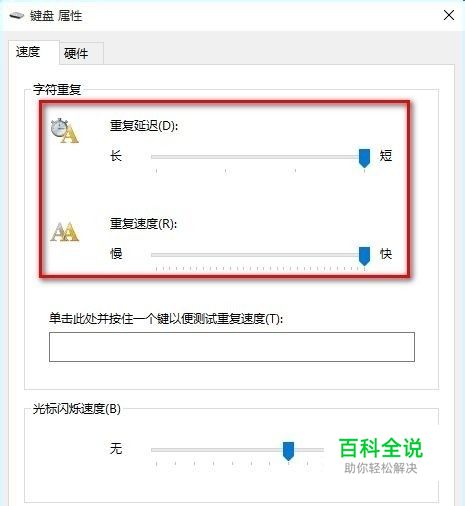
Task: Click the 百科全说 watermark logo
Action: 381,456
